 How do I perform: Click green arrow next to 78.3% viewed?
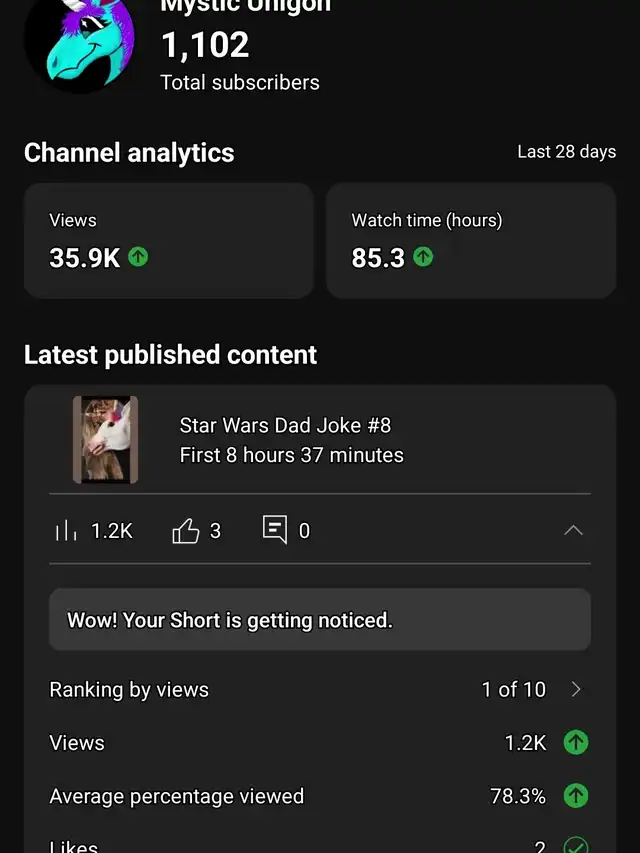coord(575,796)
